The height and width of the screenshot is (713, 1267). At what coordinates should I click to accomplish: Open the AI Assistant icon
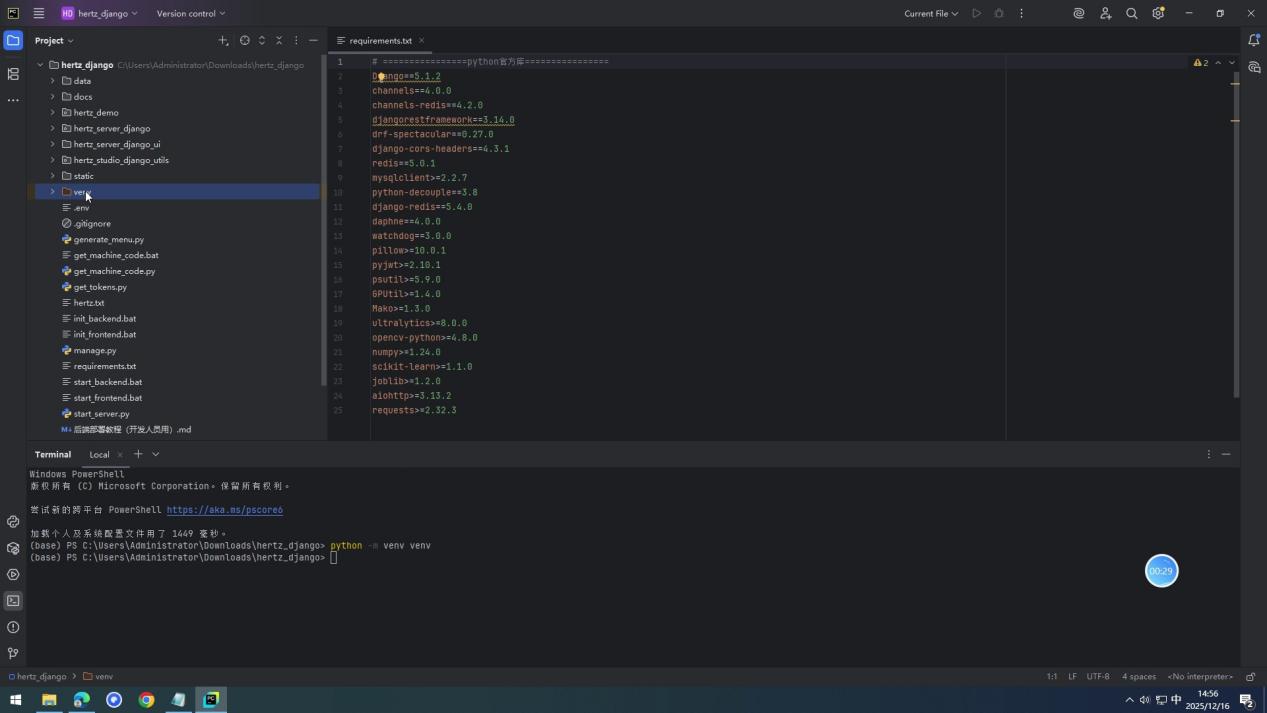tap(1078, 13)
